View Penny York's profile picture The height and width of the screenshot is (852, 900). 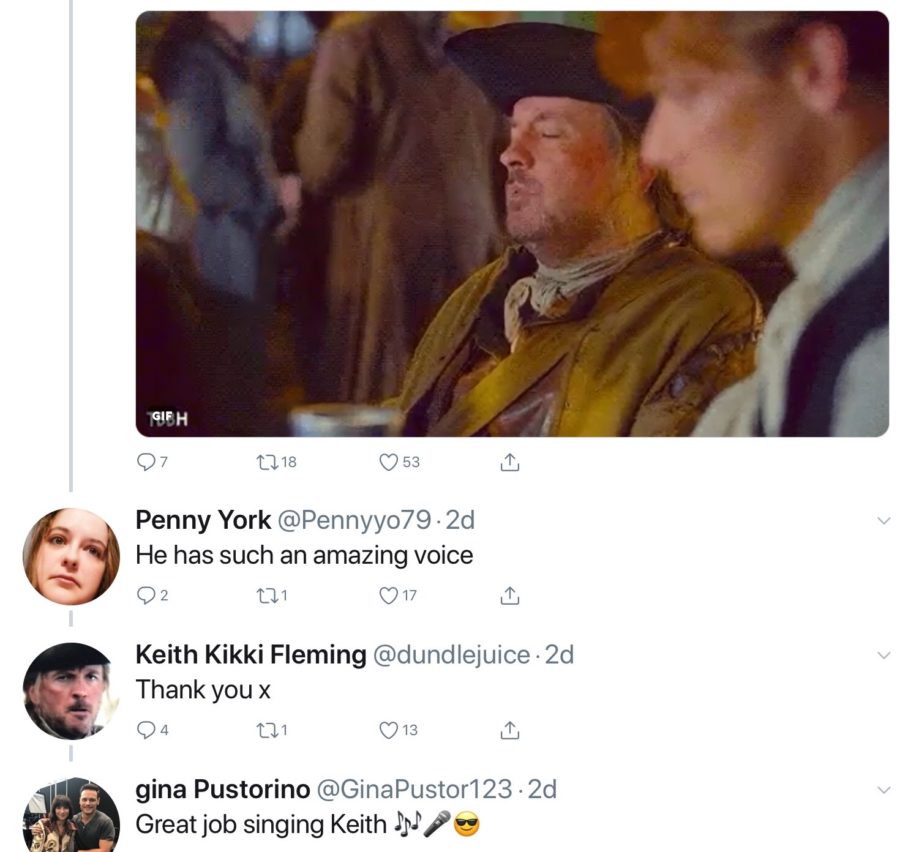coord(71,556)
